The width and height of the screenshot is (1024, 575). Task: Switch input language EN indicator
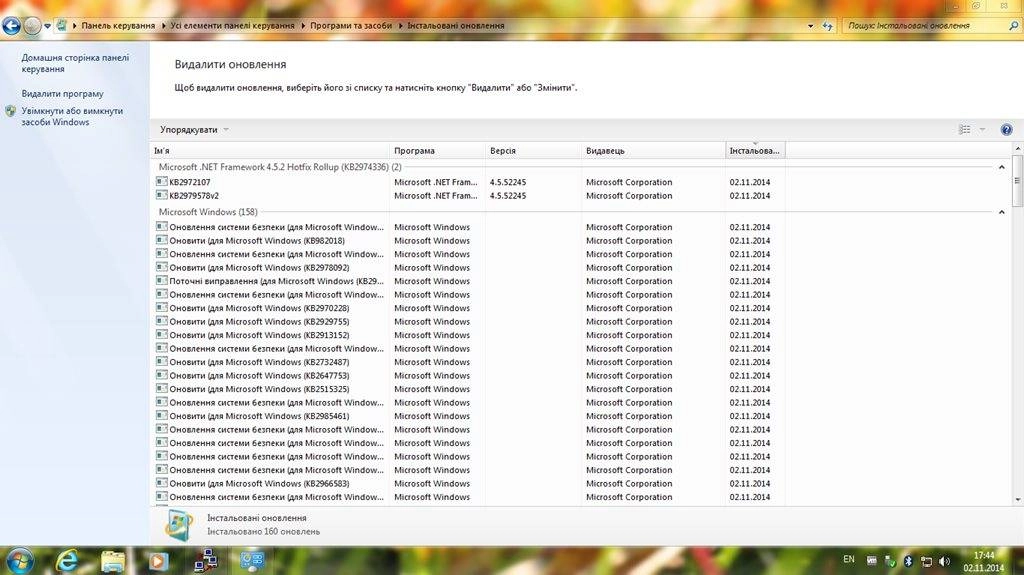click(849, 559)
